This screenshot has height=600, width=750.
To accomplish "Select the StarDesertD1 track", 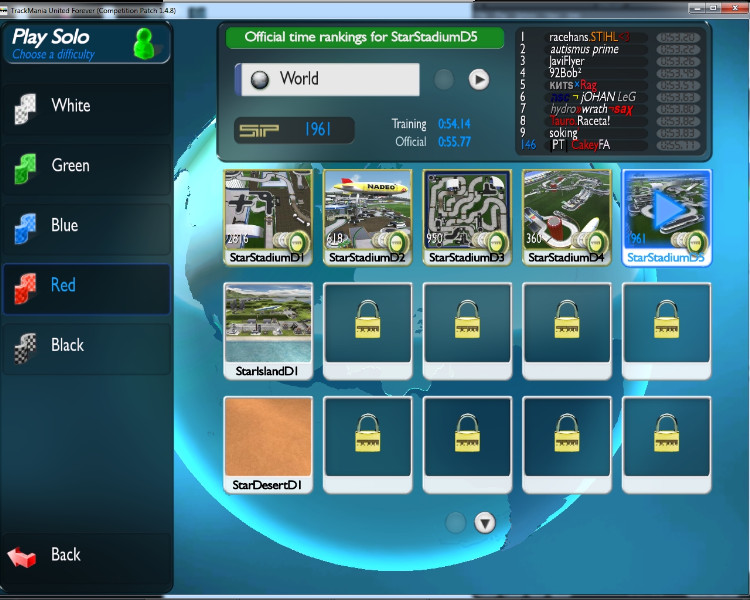I will pyautogui.click(x=267, y=438).
